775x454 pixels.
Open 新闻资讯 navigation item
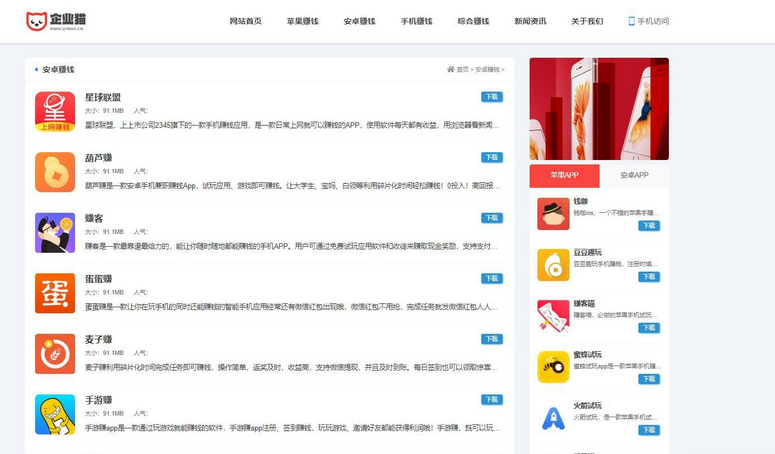click(530, 21)
